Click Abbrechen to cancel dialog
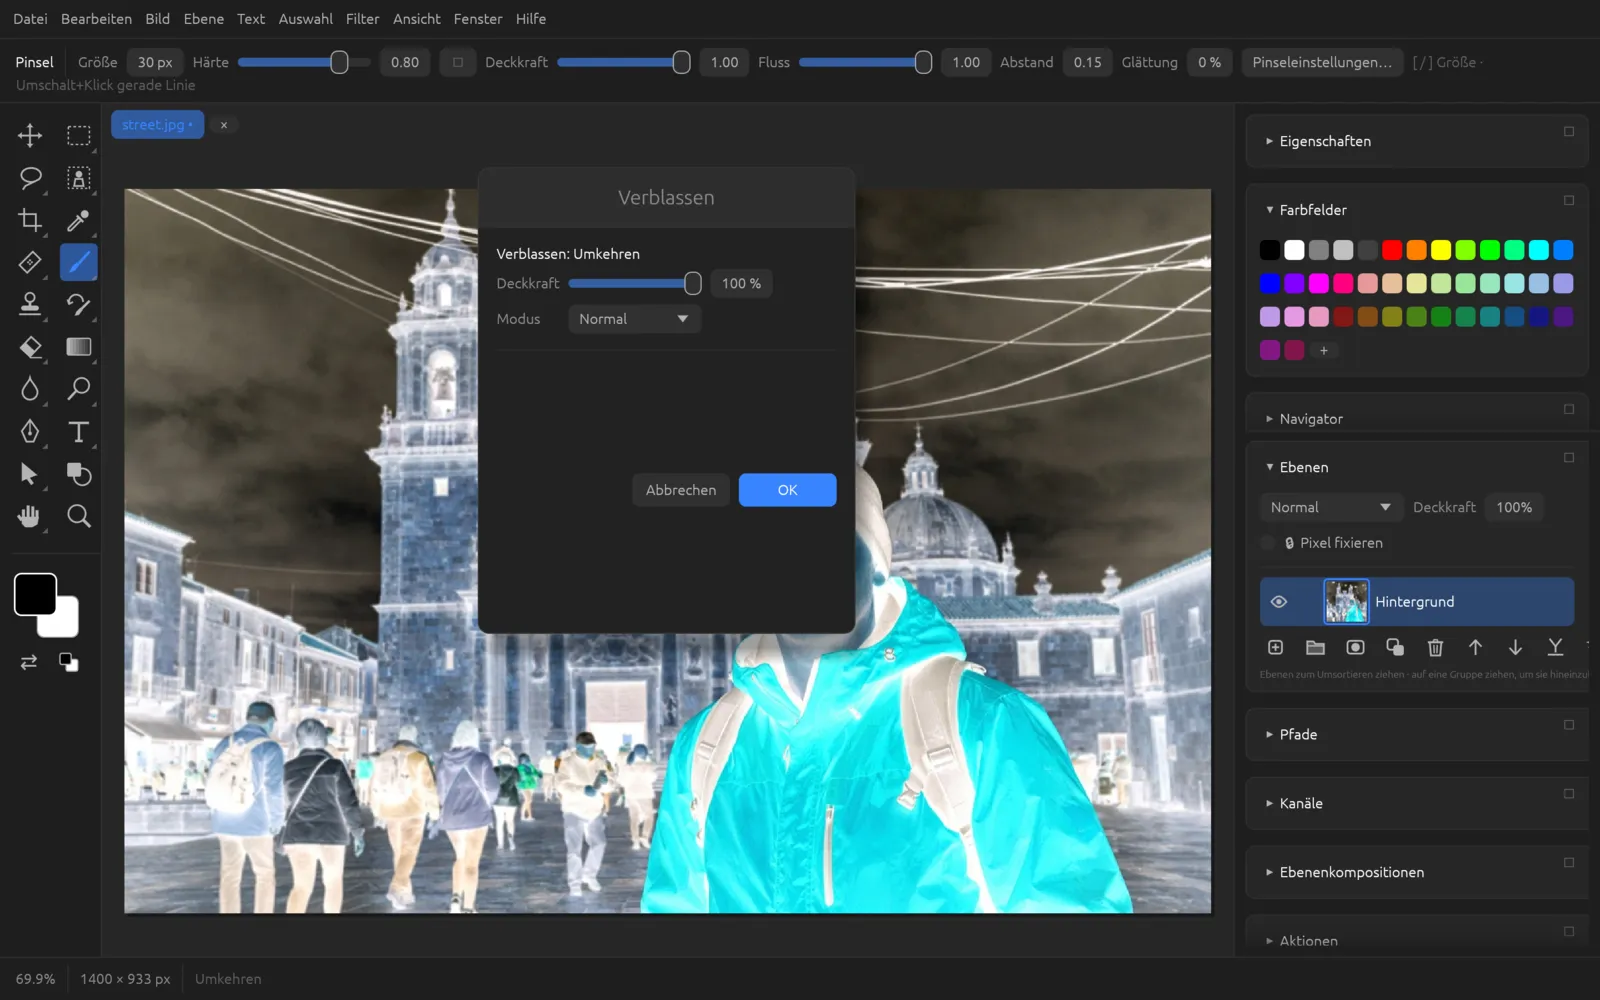 click(681, 490)
